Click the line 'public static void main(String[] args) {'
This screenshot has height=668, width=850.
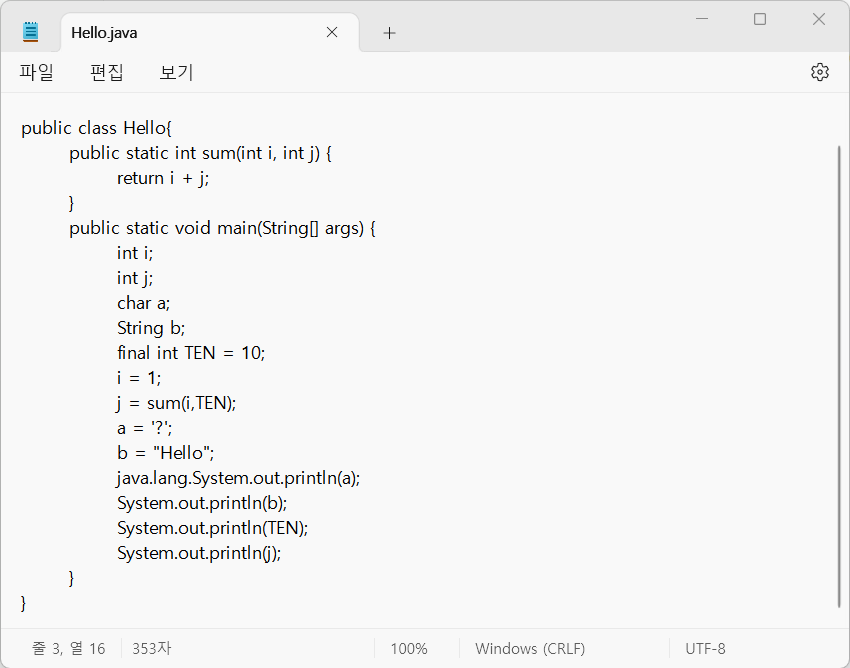click(x=222, y=228)
